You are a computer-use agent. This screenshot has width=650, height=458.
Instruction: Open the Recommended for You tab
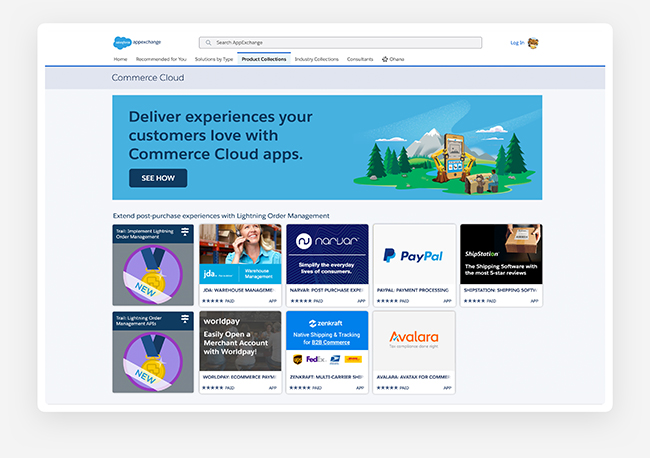click(160, 59)
